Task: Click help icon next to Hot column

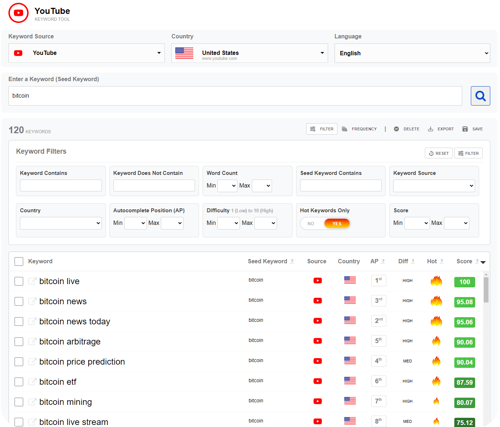Action: point(441,261)
